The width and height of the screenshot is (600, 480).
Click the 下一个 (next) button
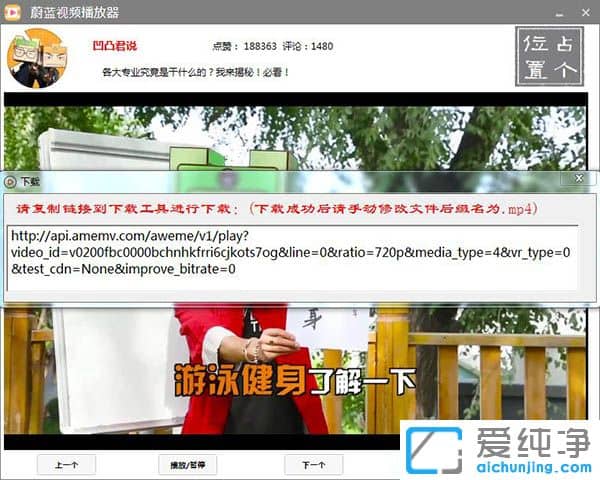(313, 465)
